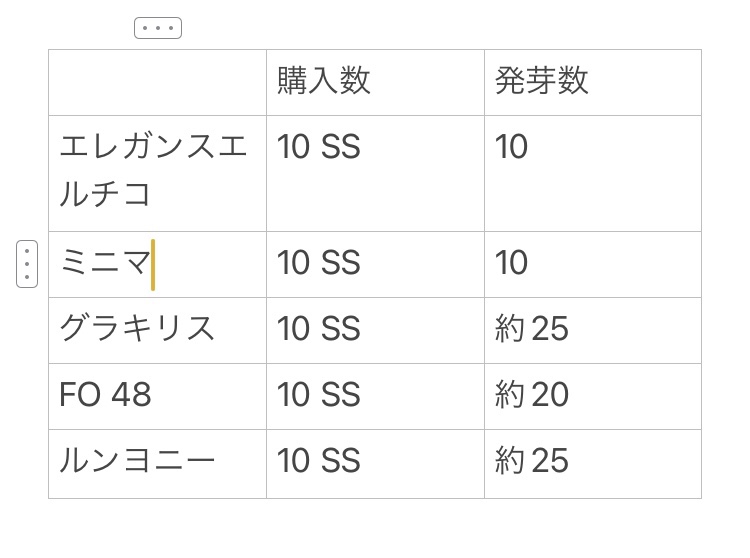Click the 約20 cell

[532, 395]
